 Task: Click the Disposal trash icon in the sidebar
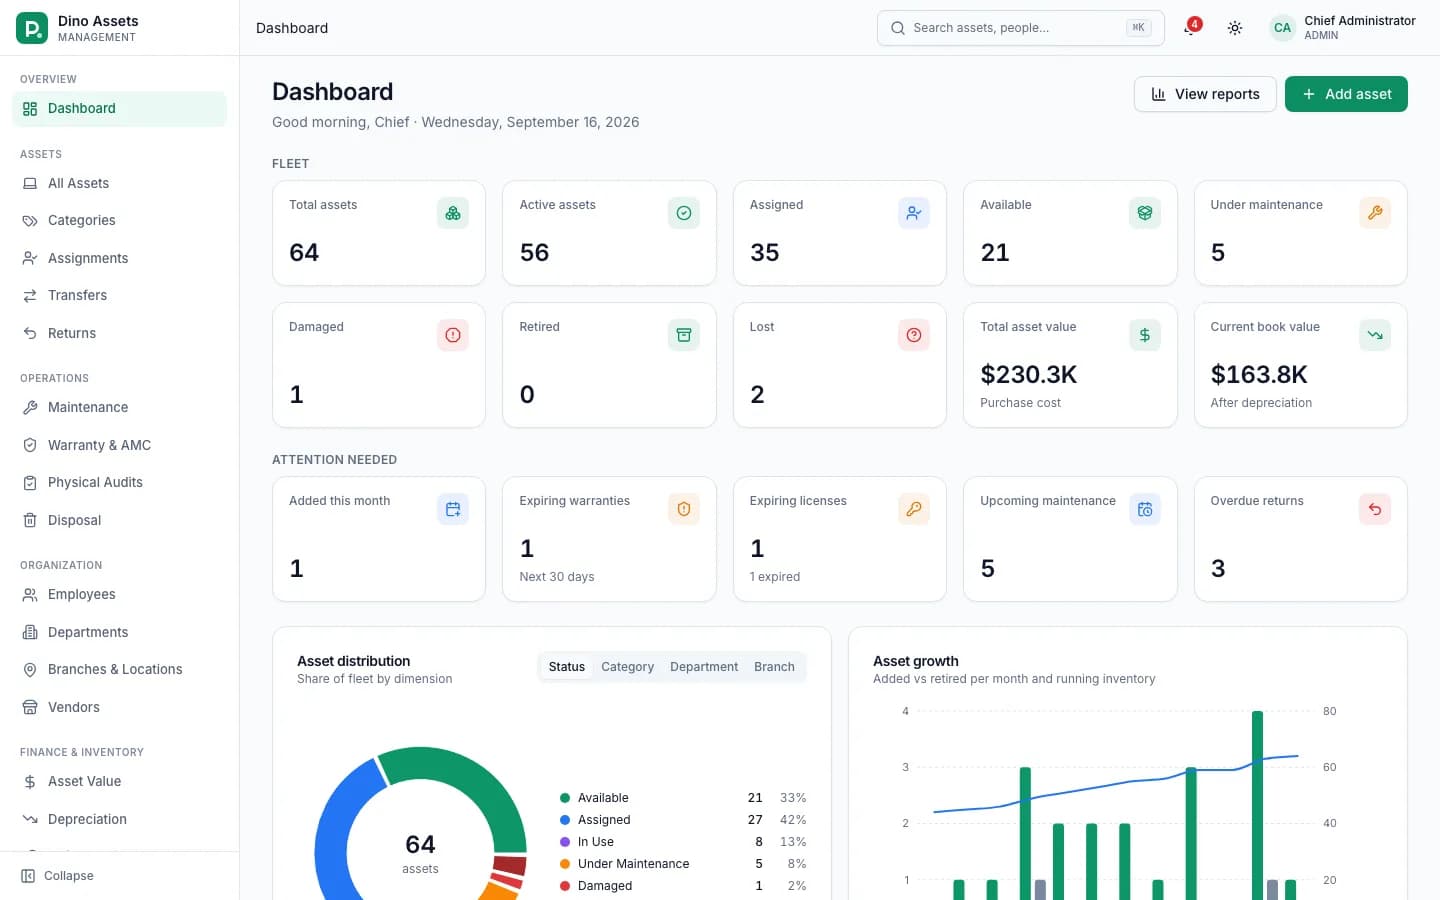coord(30,520)
